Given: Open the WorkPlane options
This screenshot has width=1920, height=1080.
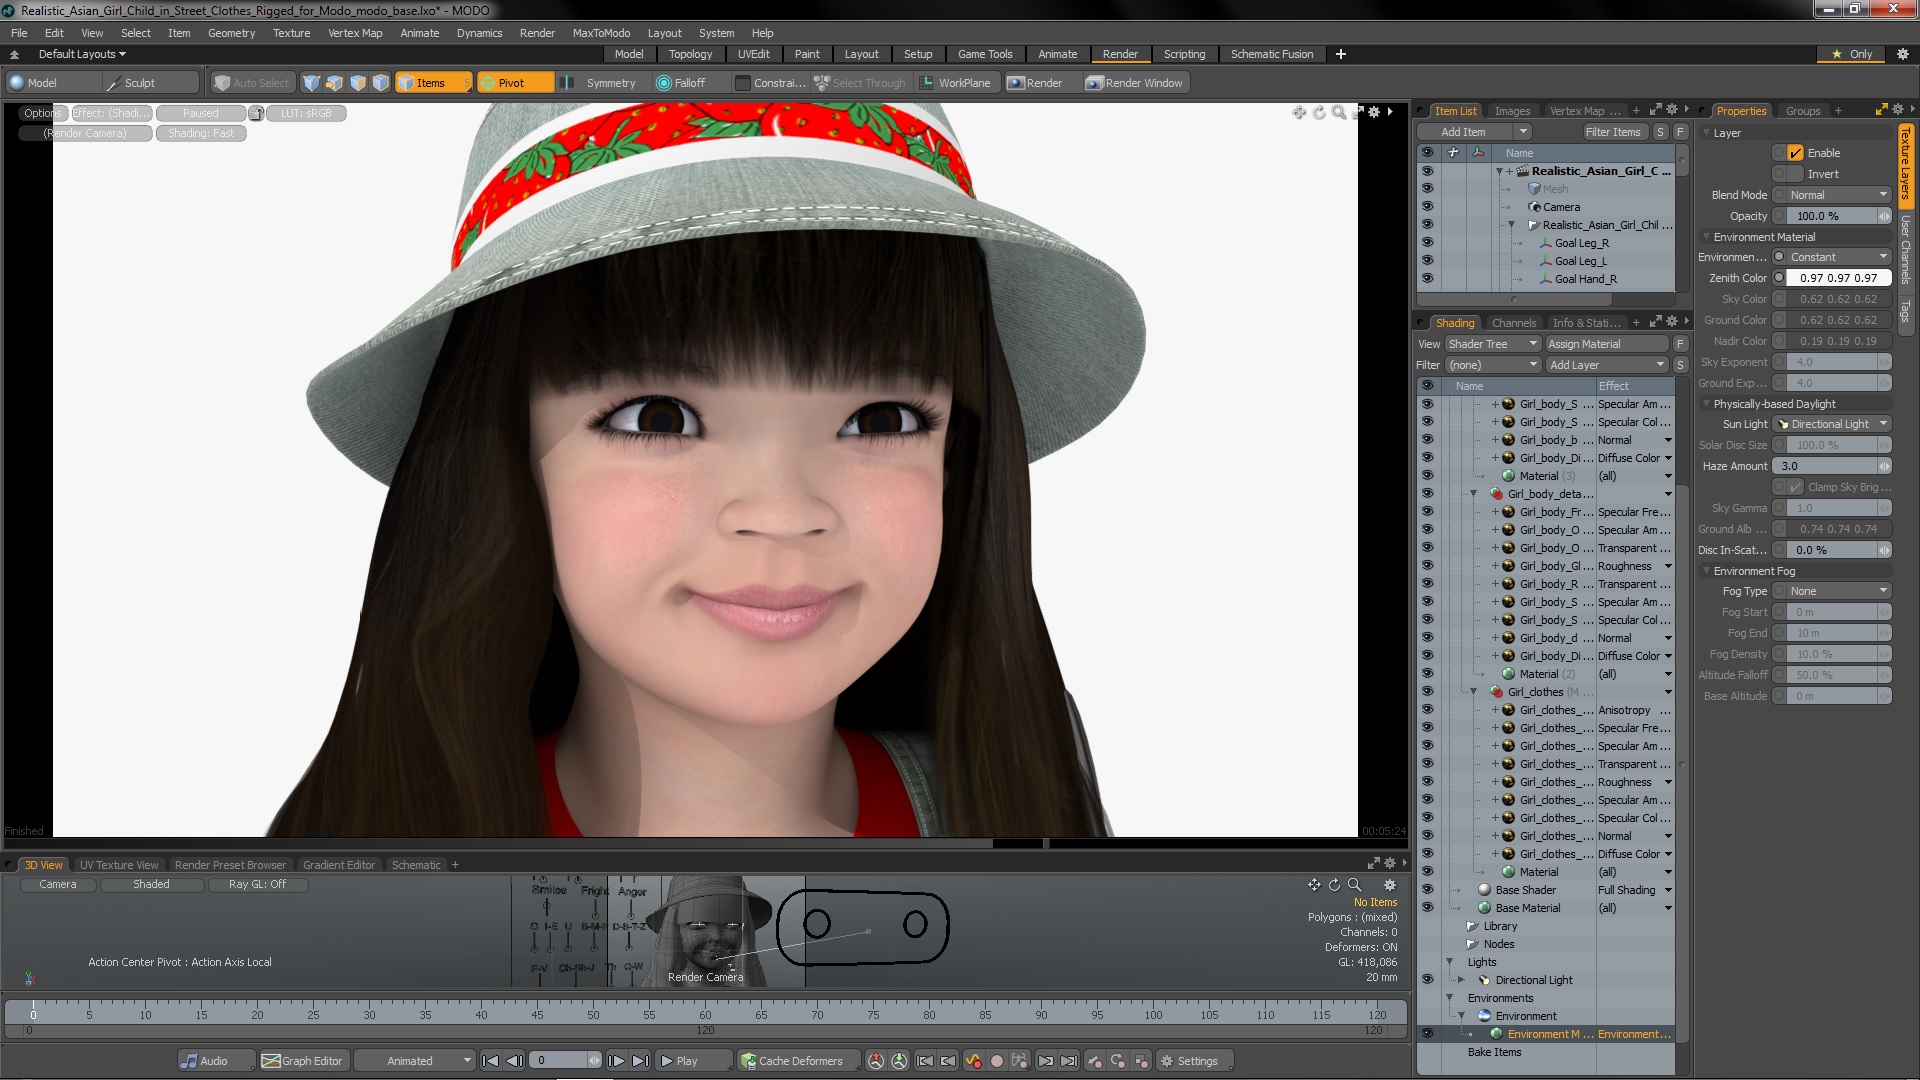Looking at the screenshot, I should 955,83.
